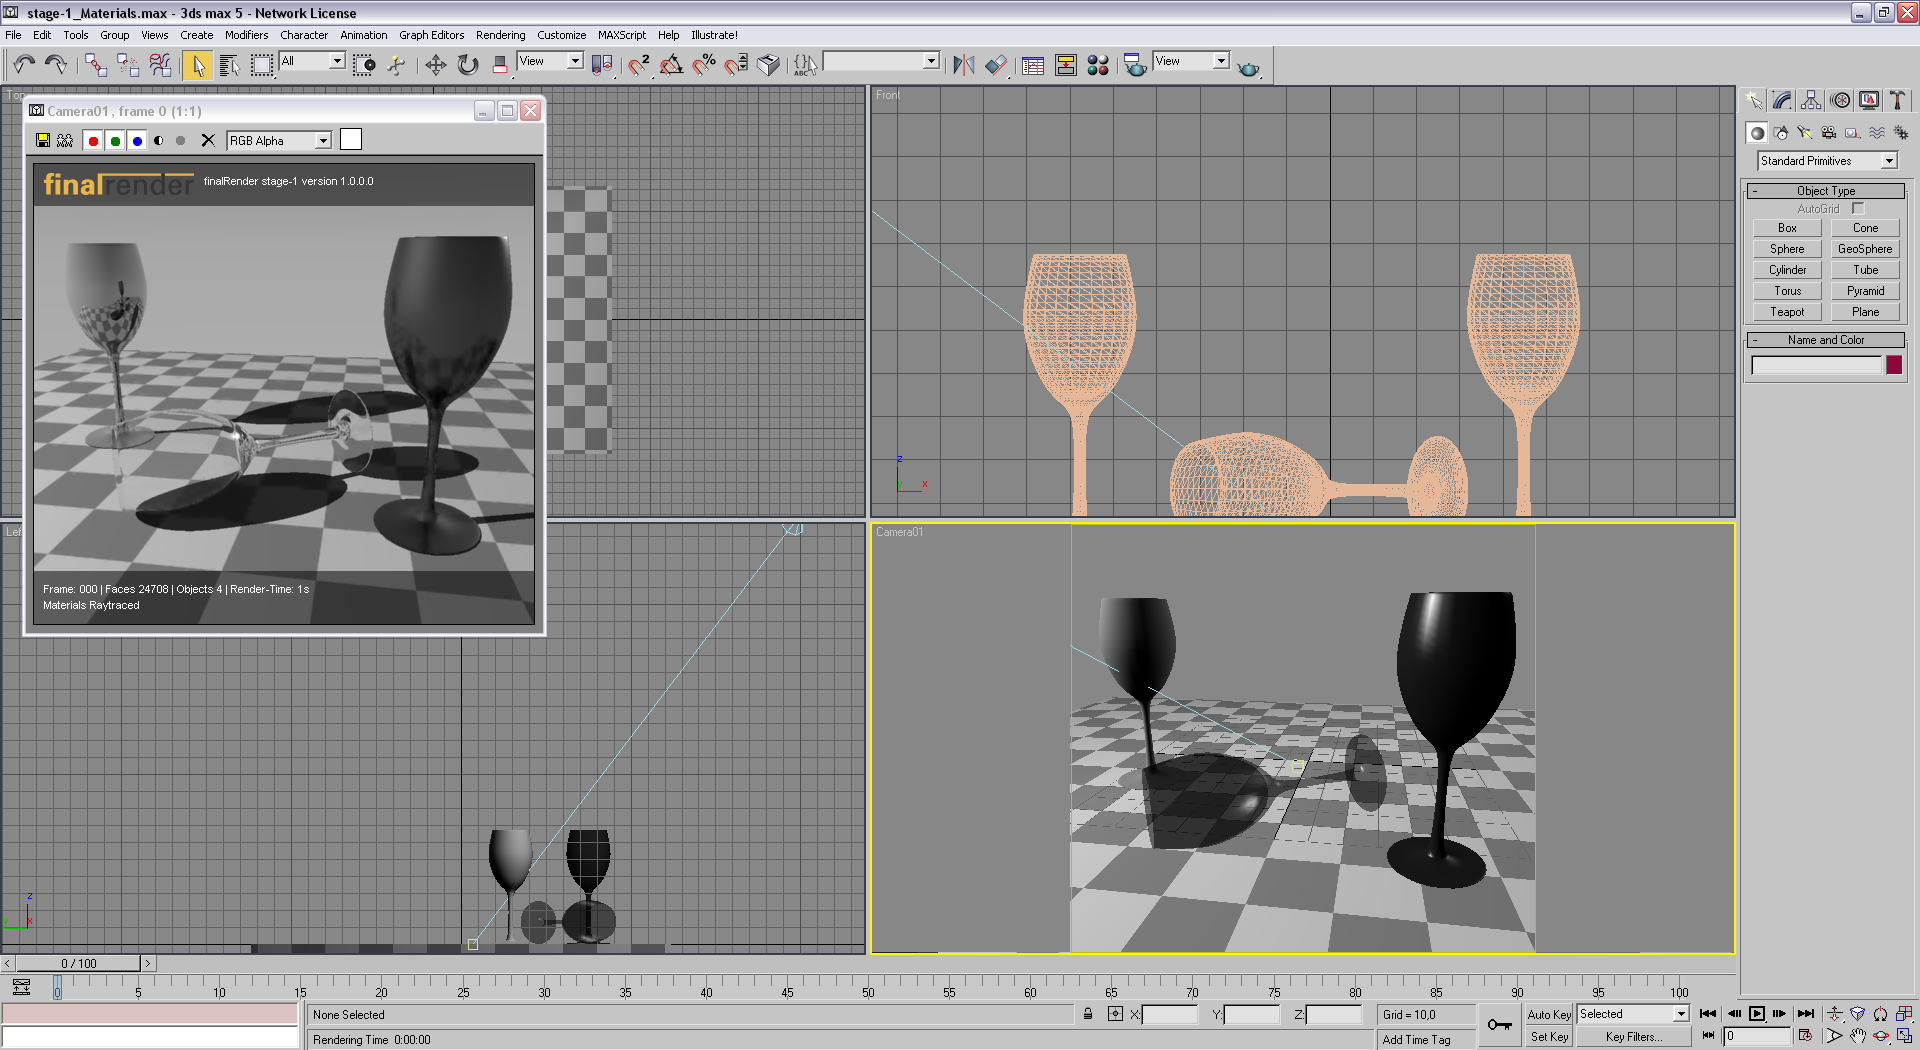
Task: Click the Mirror Selected Objects icon
Action: click(x=963, y=65)
